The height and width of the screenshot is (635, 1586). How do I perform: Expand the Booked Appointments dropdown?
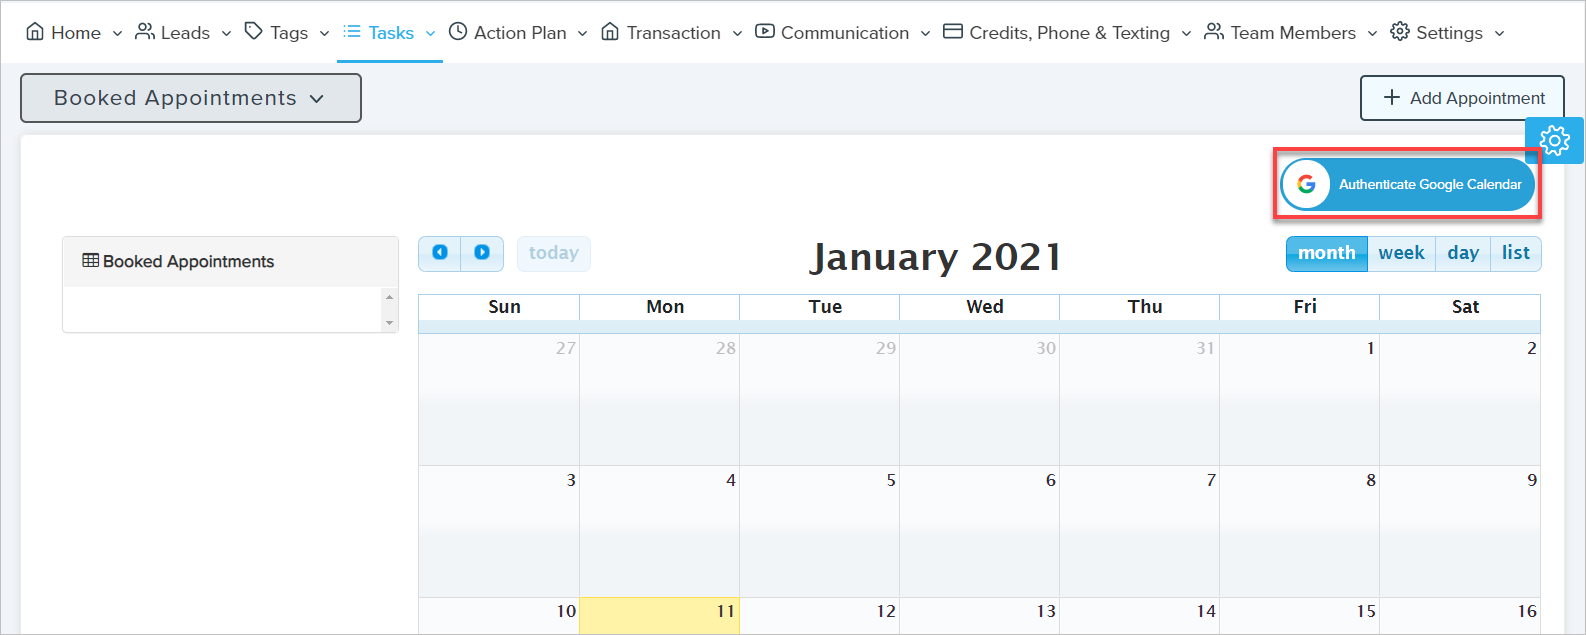pos(190,98)
